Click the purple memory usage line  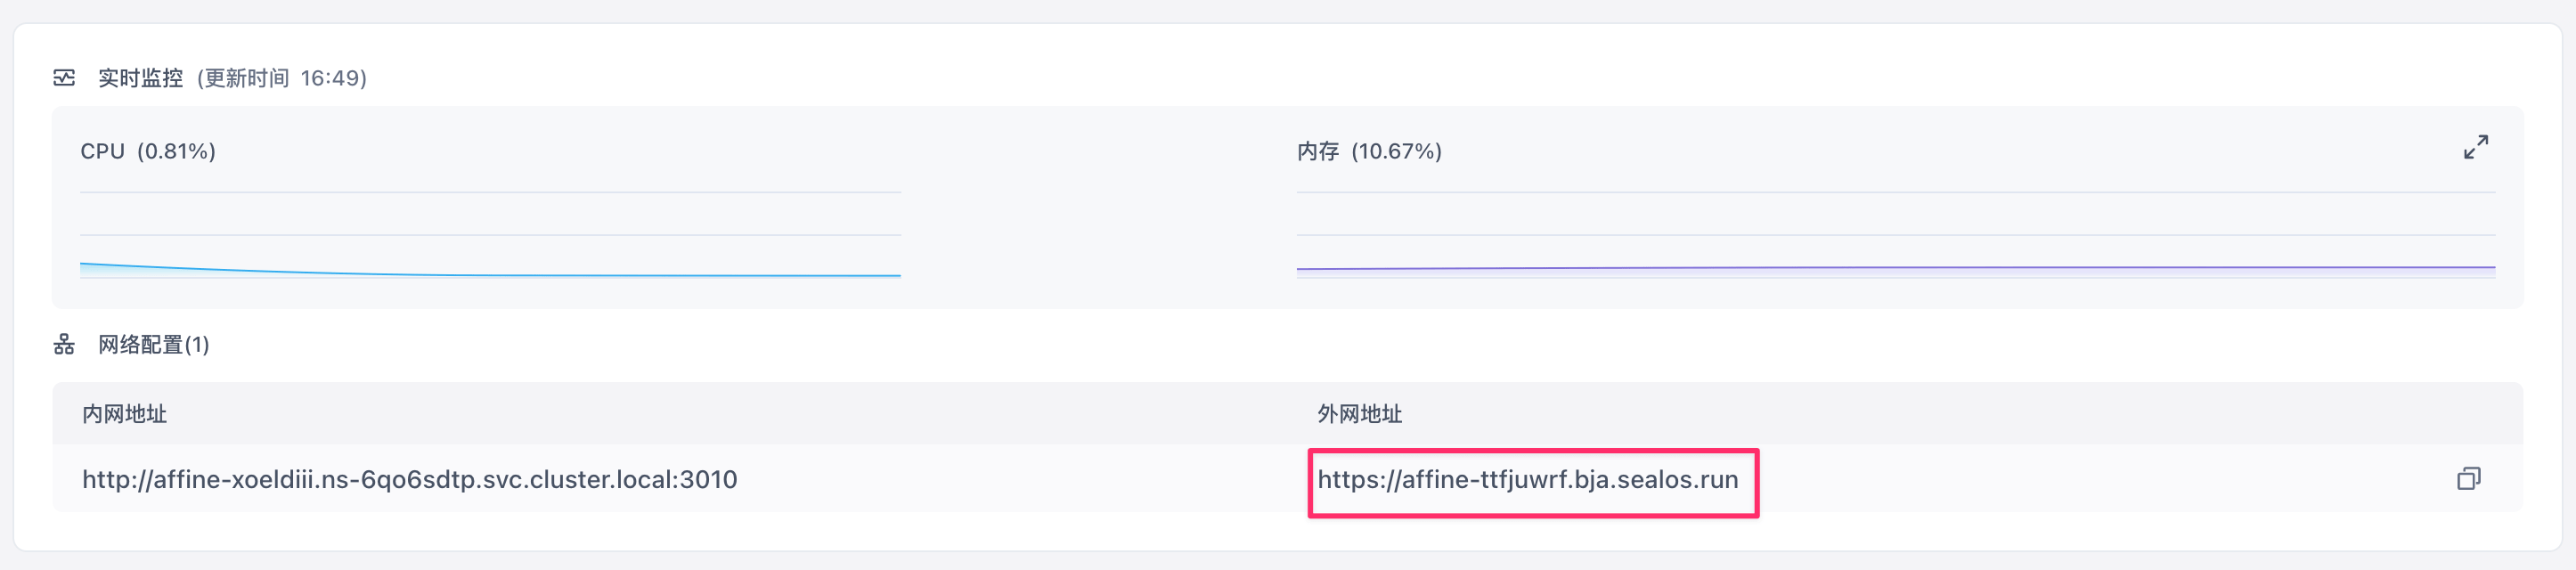click(1895, 268)
